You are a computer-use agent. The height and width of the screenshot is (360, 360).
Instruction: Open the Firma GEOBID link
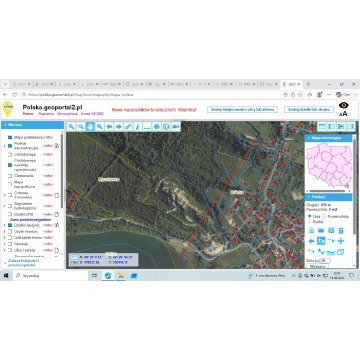[x=93, y=113]
